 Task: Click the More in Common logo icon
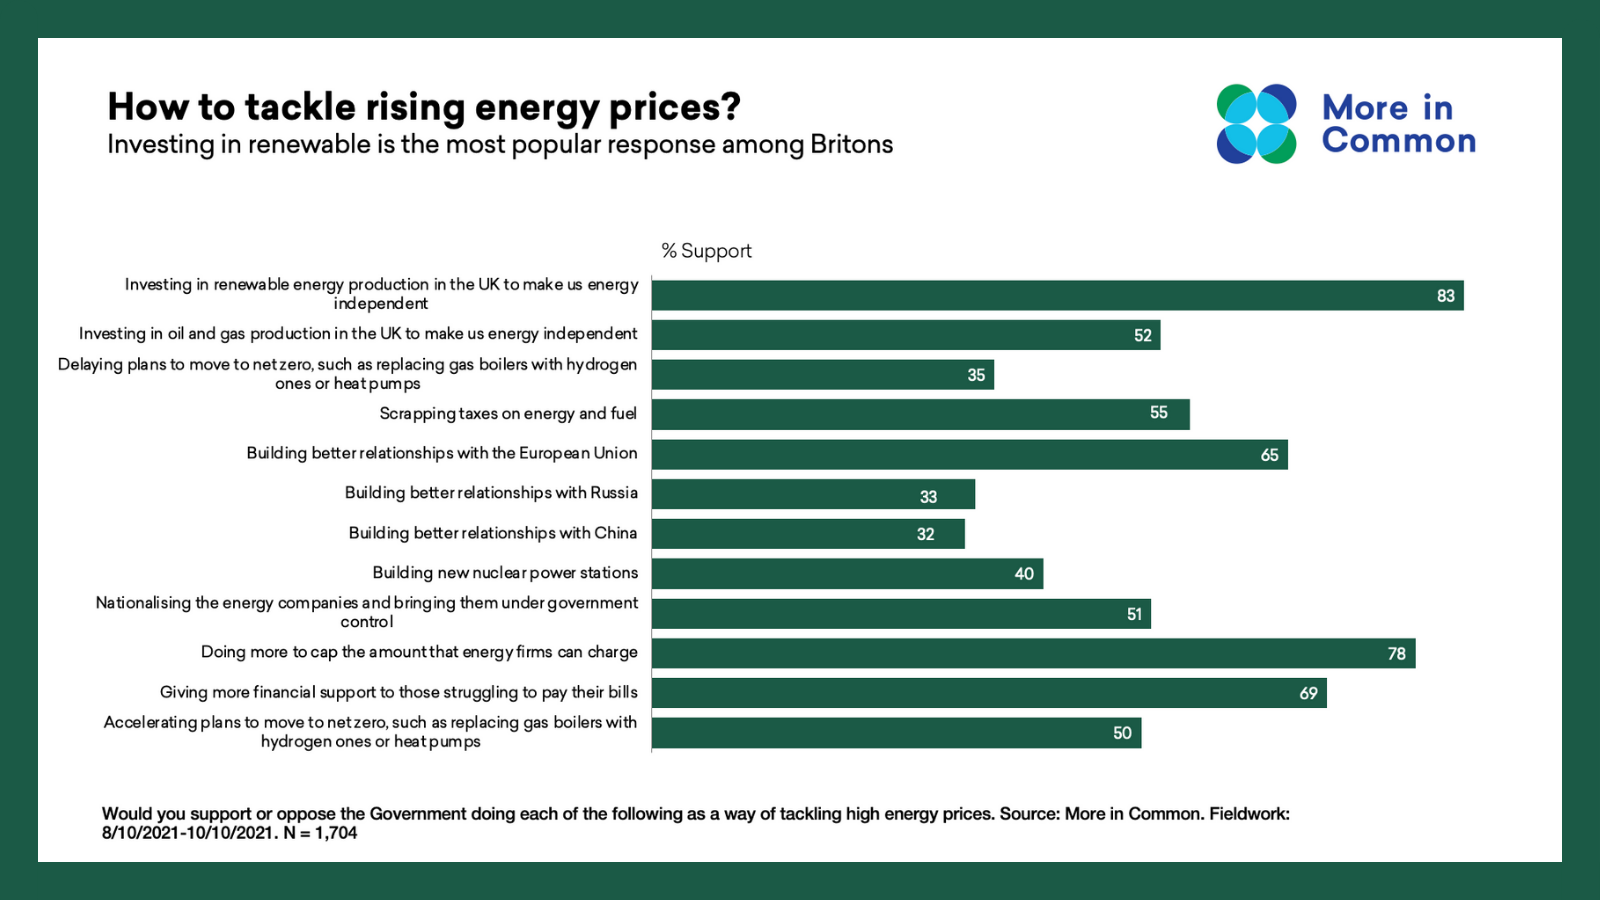pos(1256,124)
